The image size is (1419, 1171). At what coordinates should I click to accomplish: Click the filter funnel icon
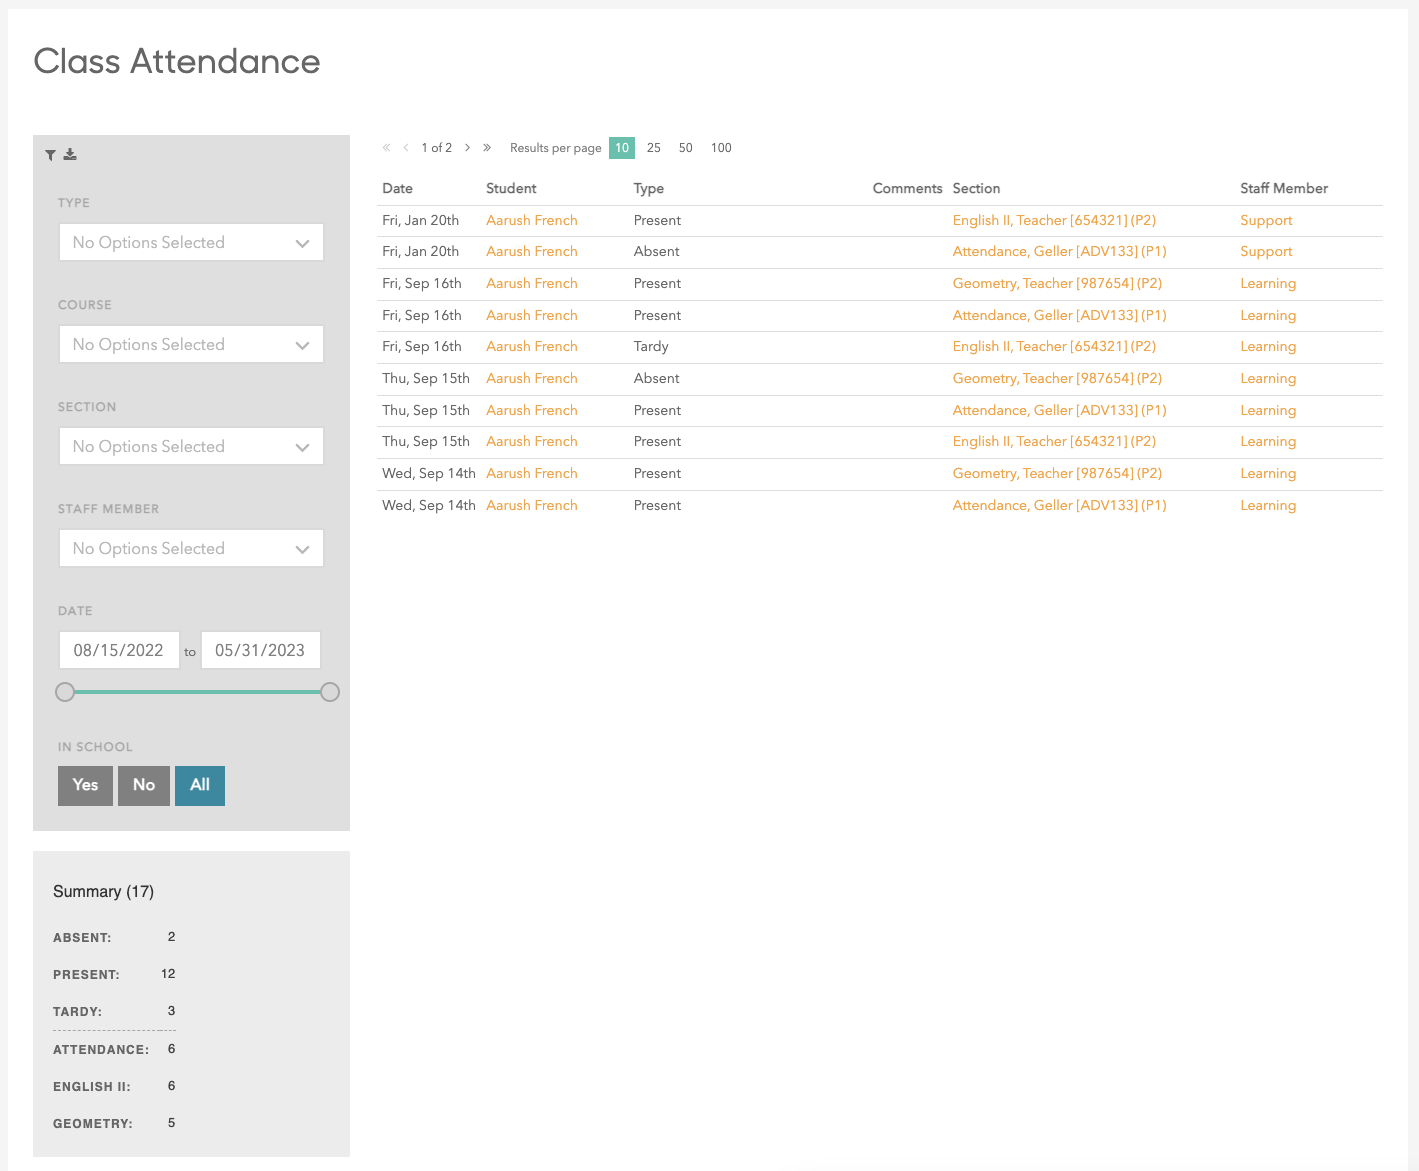tap(50, 155)
